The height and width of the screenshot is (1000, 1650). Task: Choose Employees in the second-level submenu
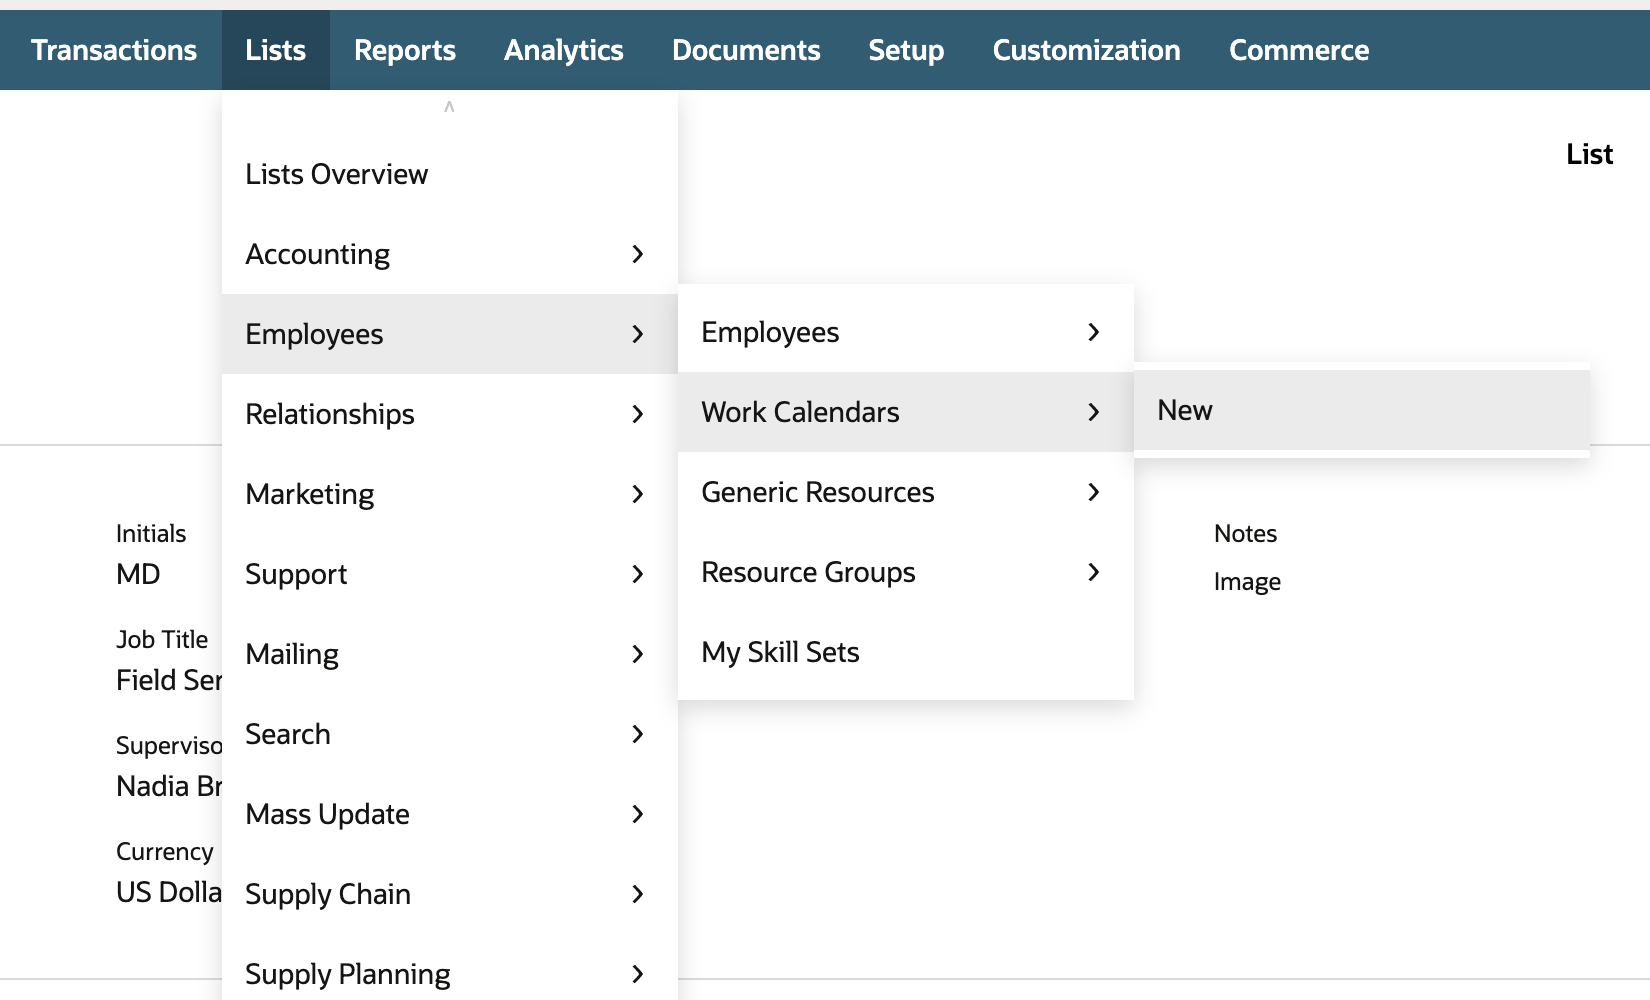click(906, 332)
